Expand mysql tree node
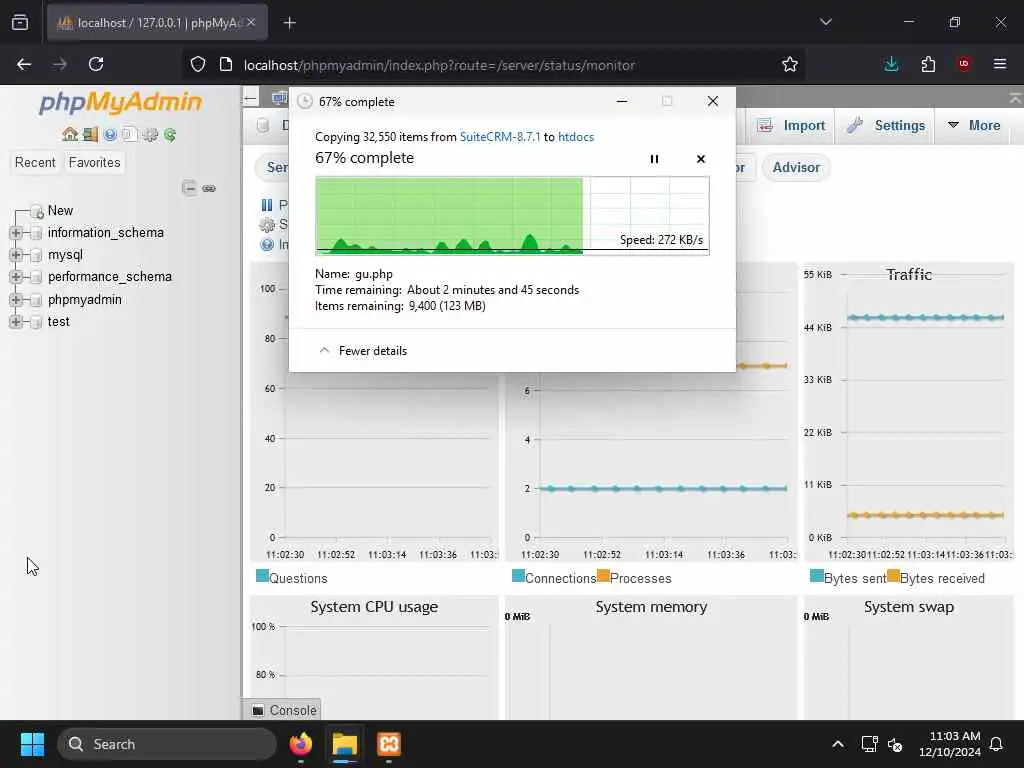Image resolution: width=1024 pixels, height=768 pixels. pyautogui.click(x=16, y=255)
